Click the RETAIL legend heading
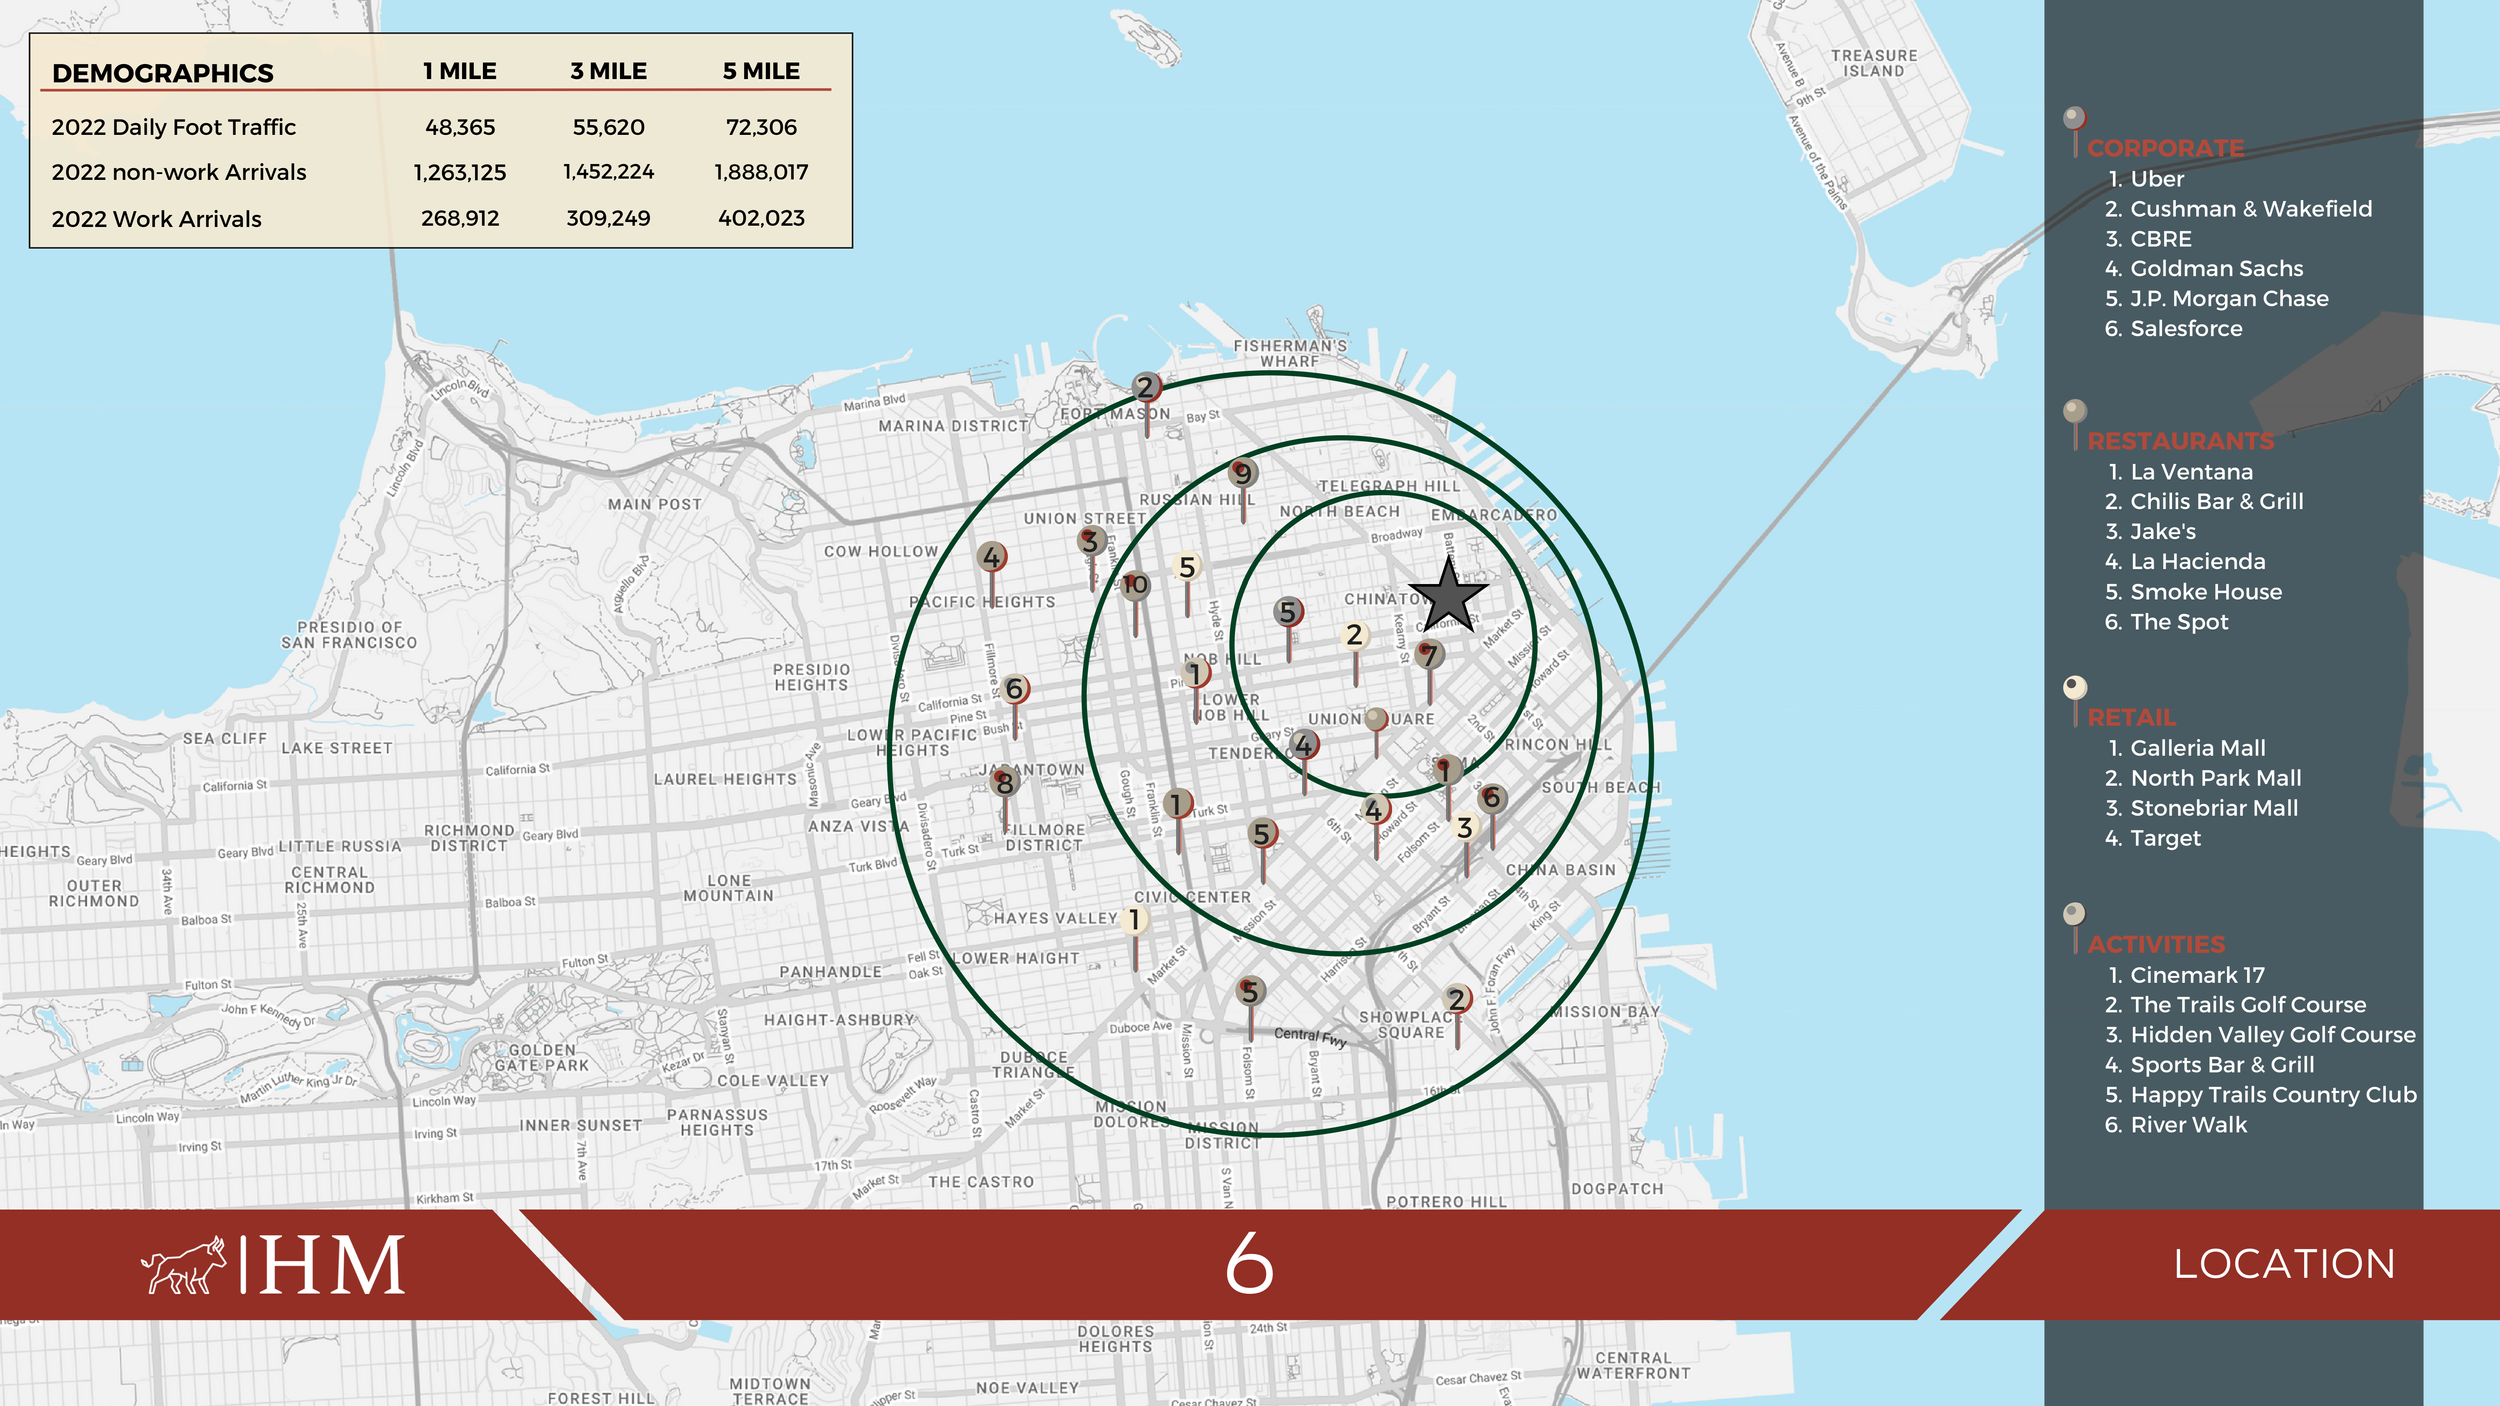The height and width of the screenshot is (1406, 2500). point(2131,717)
